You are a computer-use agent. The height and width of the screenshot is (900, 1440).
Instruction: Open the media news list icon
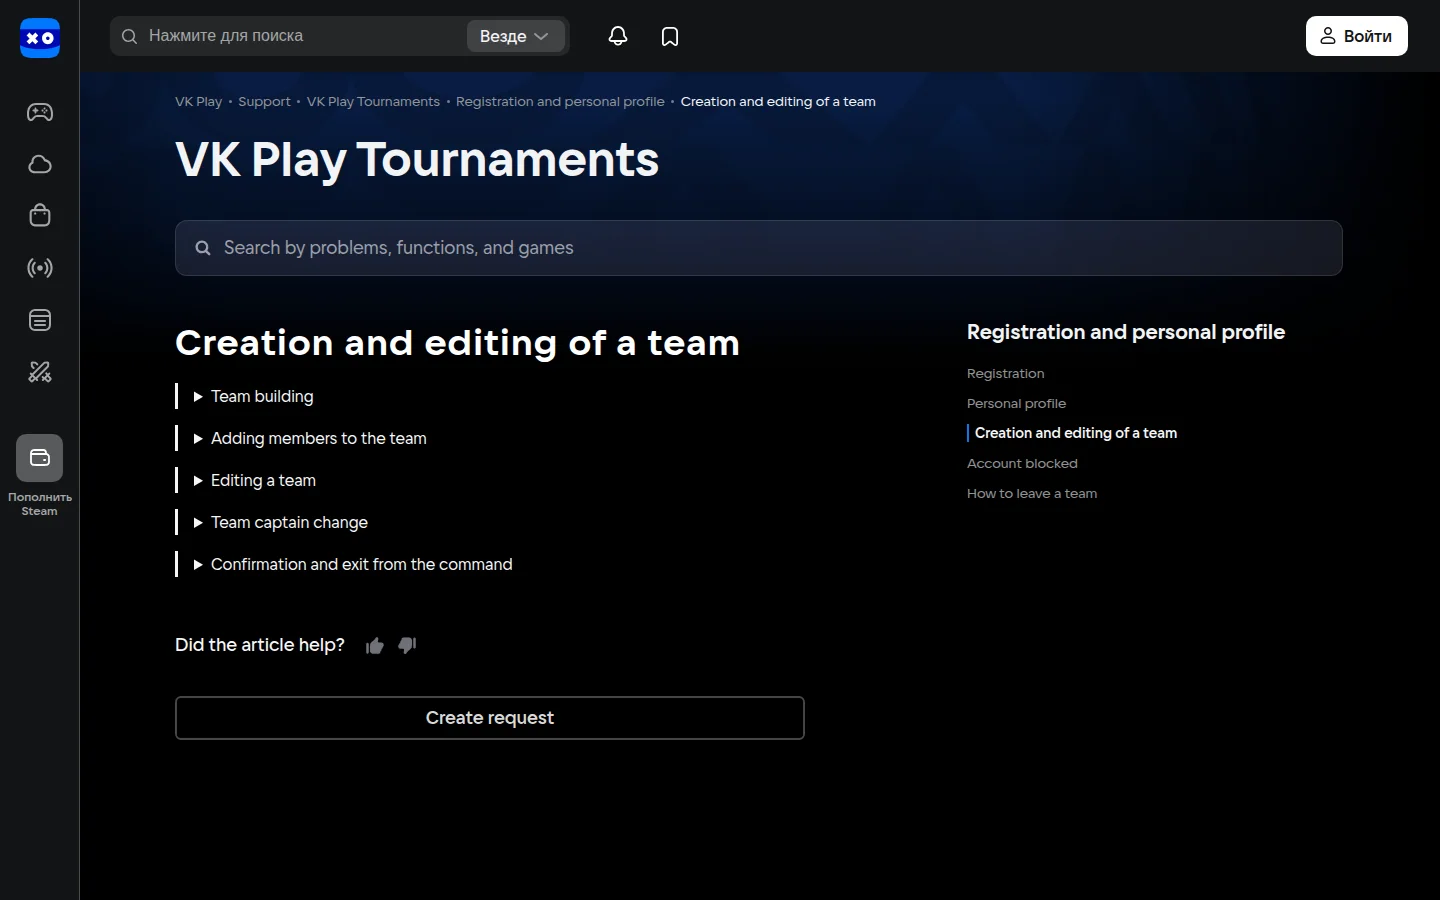click(40, 320)
